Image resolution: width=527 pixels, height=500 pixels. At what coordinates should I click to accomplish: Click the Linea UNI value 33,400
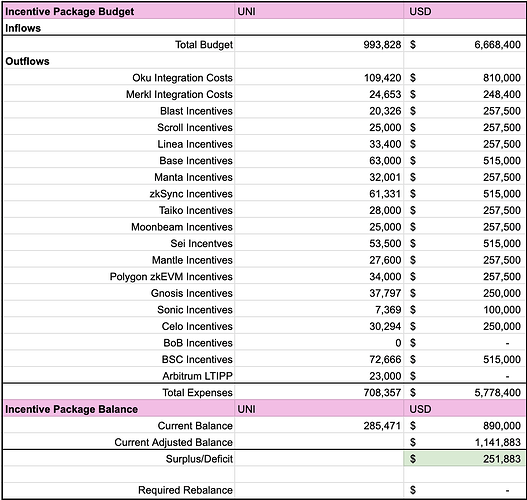385,144
